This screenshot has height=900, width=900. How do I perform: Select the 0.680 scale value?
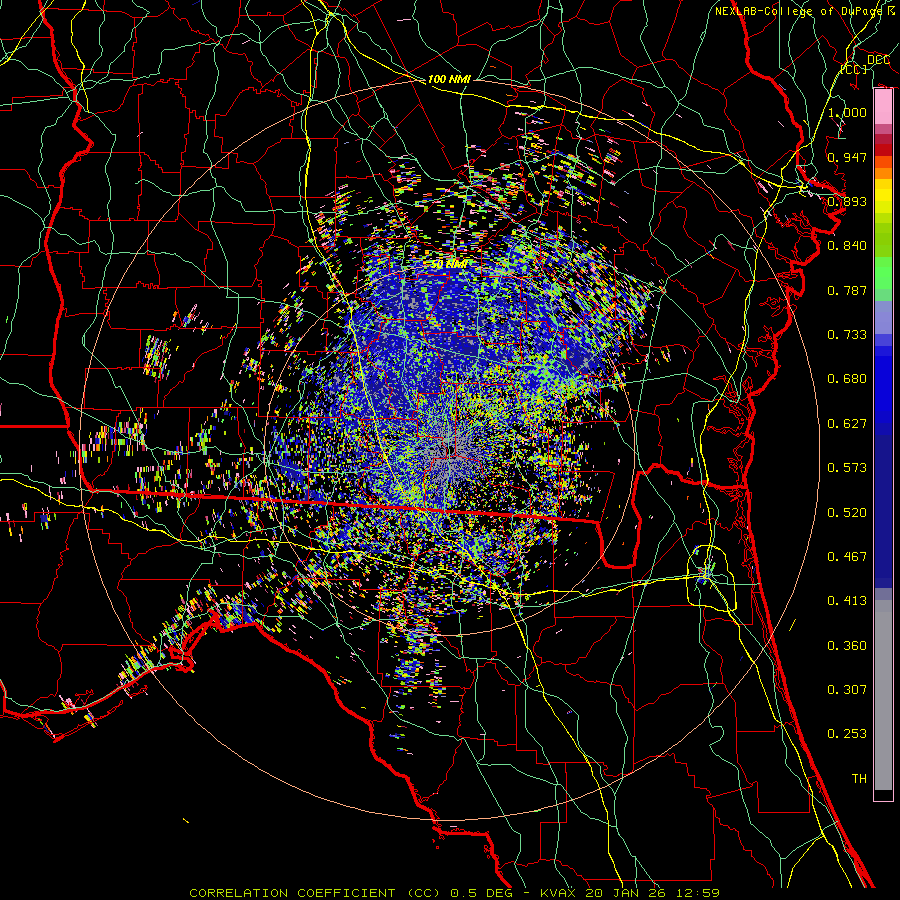pos(847,379)
